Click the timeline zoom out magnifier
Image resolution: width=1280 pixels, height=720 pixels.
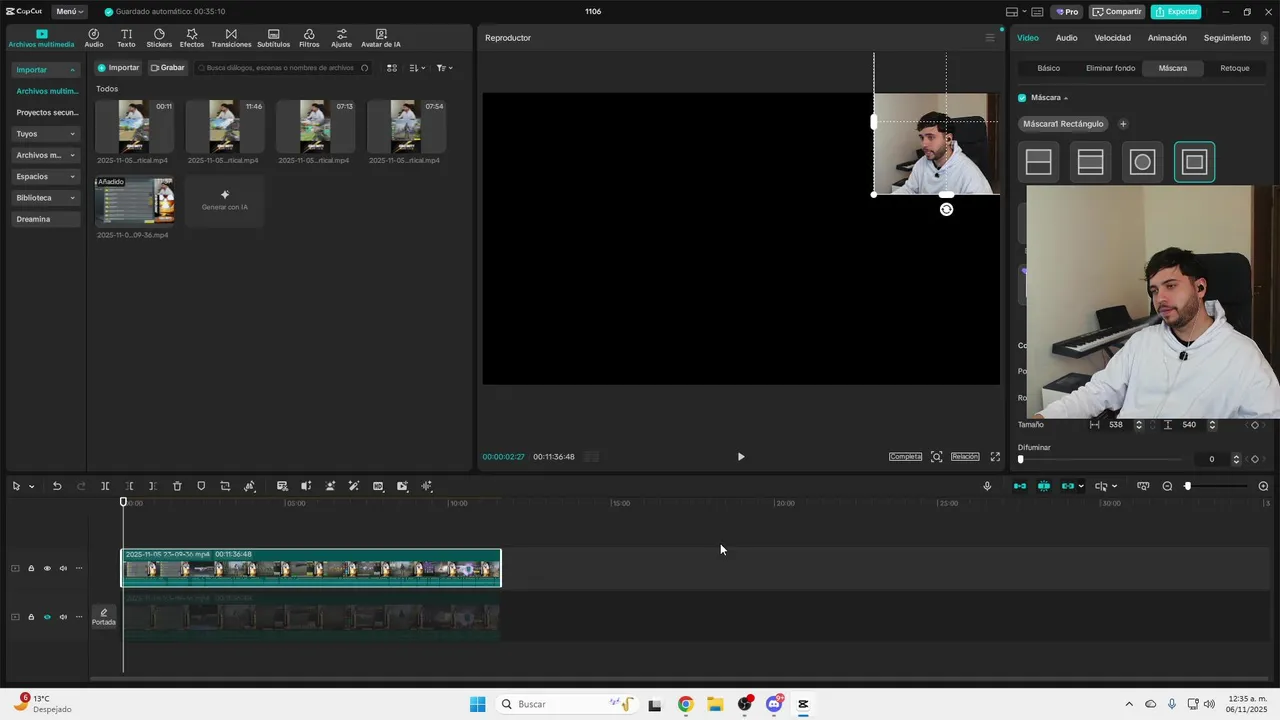point(1167,486)
